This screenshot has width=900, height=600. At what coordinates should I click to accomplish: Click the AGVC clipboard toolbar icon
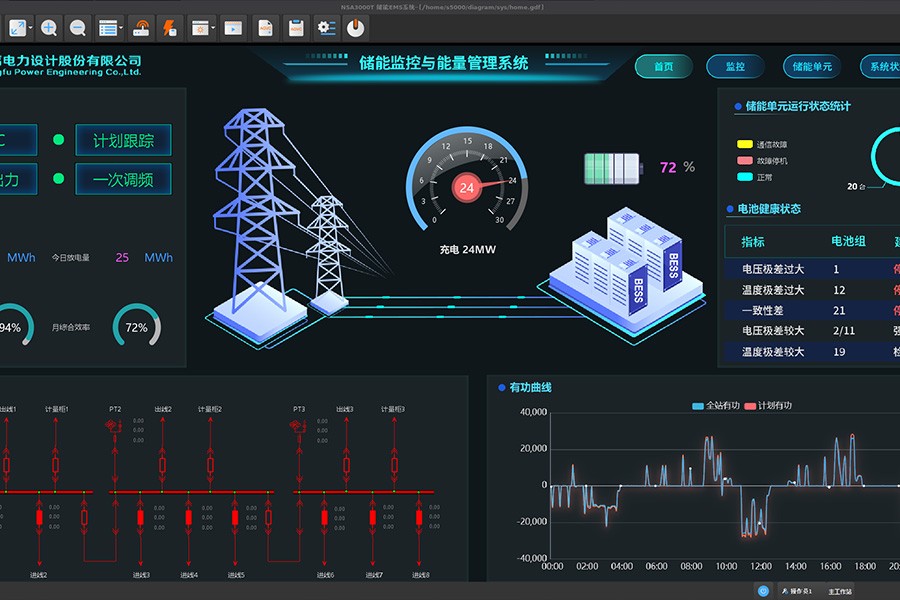295,27
